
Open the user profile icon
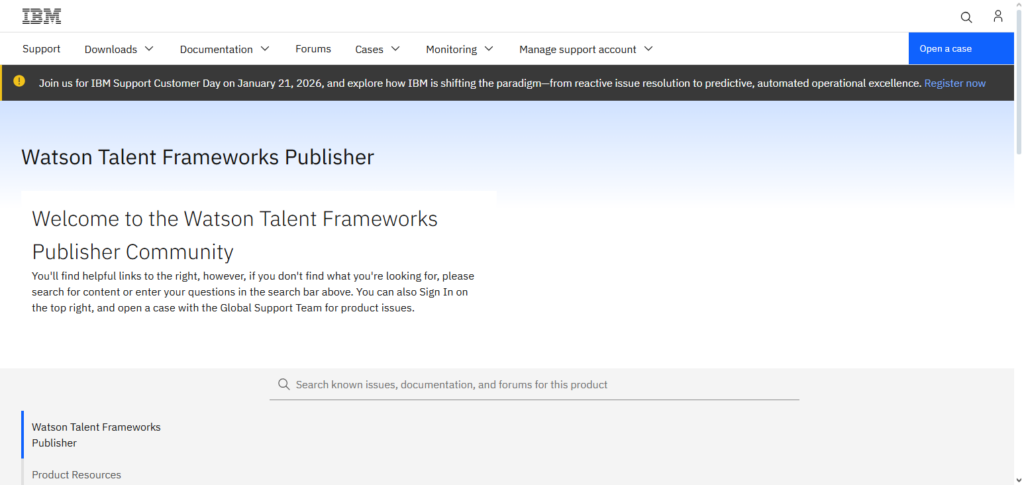click(998, 16)
